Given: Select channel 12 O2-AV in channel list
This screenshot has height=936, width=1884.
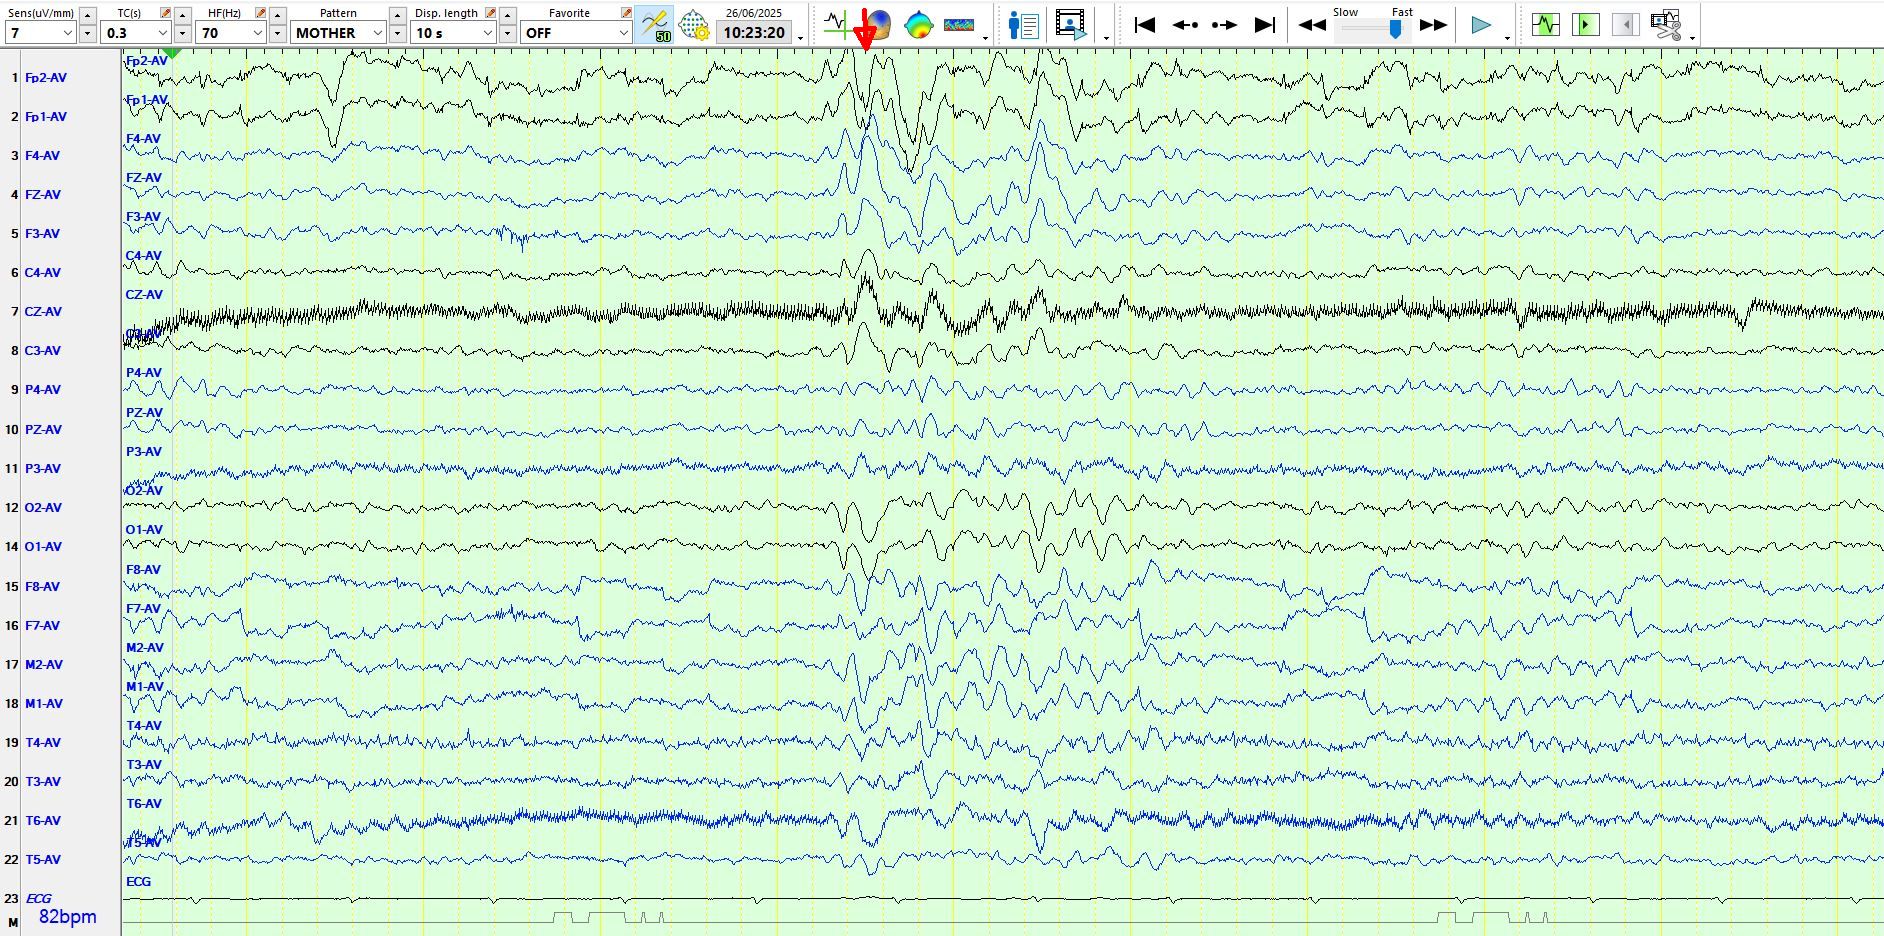Looking at the screenshot, I should [x=43, y=507].
